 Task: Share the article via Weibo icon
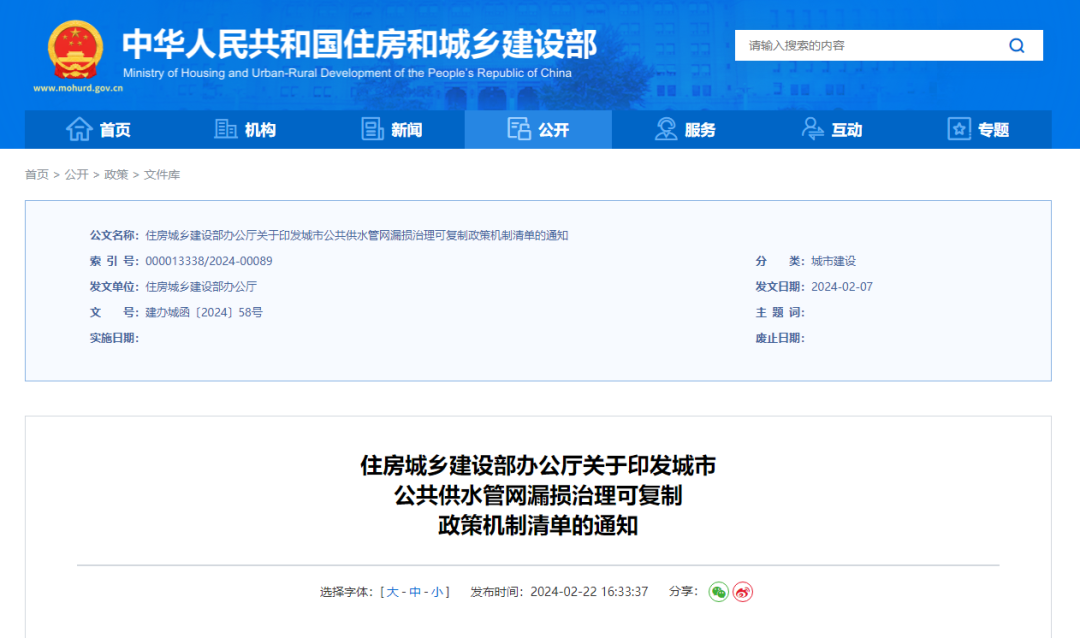[742, 592]
